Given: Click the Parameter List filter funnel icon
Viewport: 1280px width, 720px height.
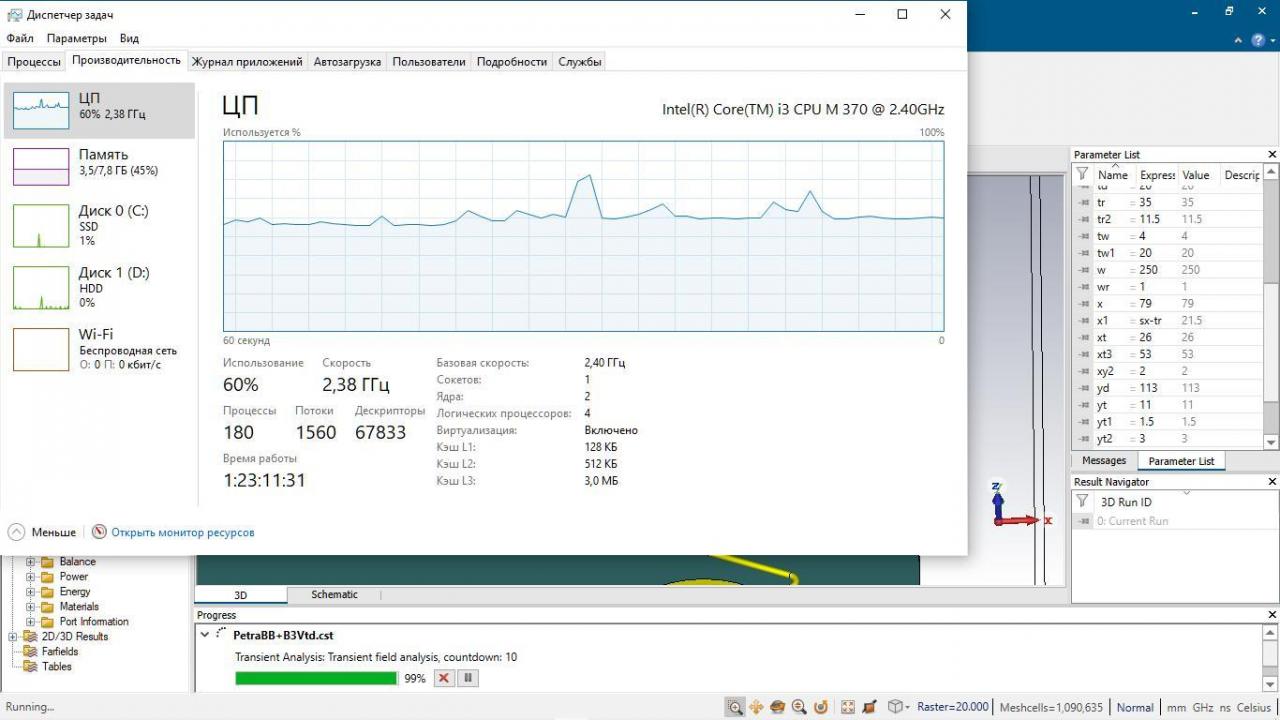Looking at the screenshot, I should click(1082, 174).
